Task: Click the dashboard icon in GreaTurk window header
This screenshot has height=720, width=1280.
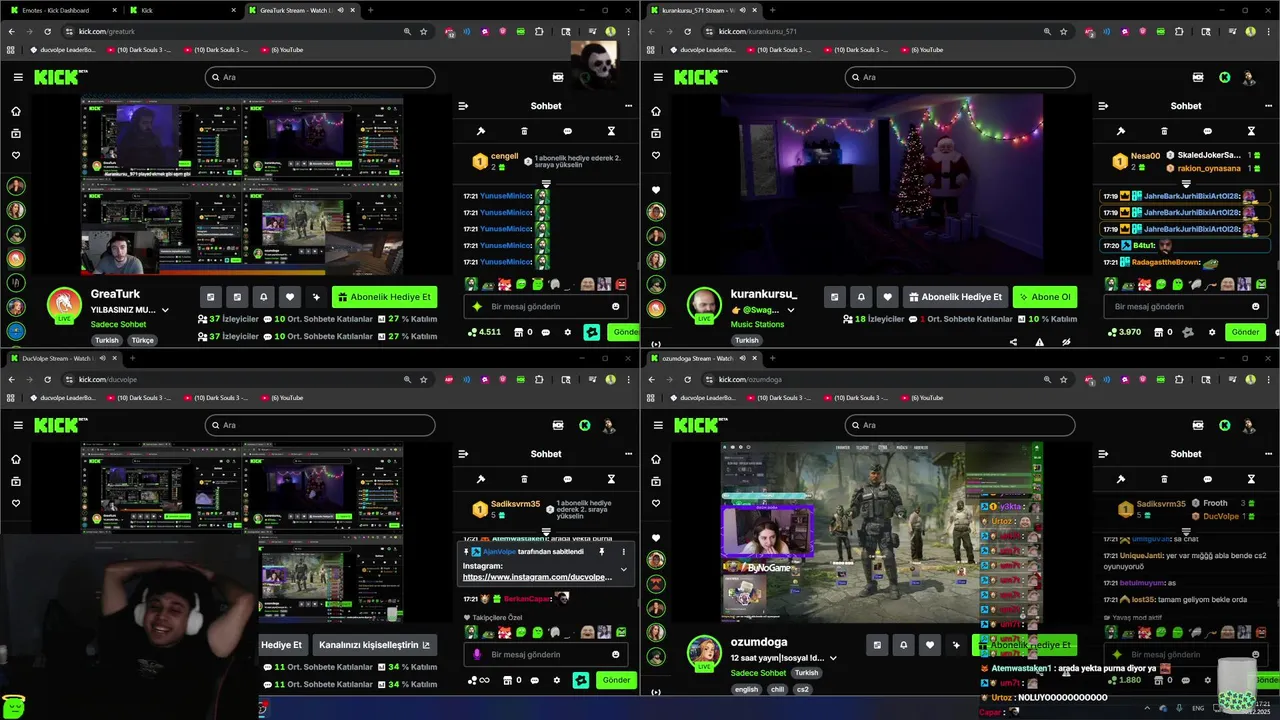Action: [x=558, y=77]
